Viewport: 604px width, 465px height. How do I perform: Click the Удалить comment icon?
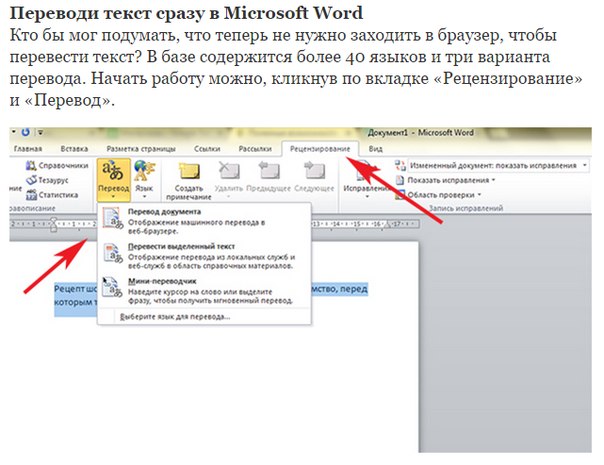tap(229, 171)
